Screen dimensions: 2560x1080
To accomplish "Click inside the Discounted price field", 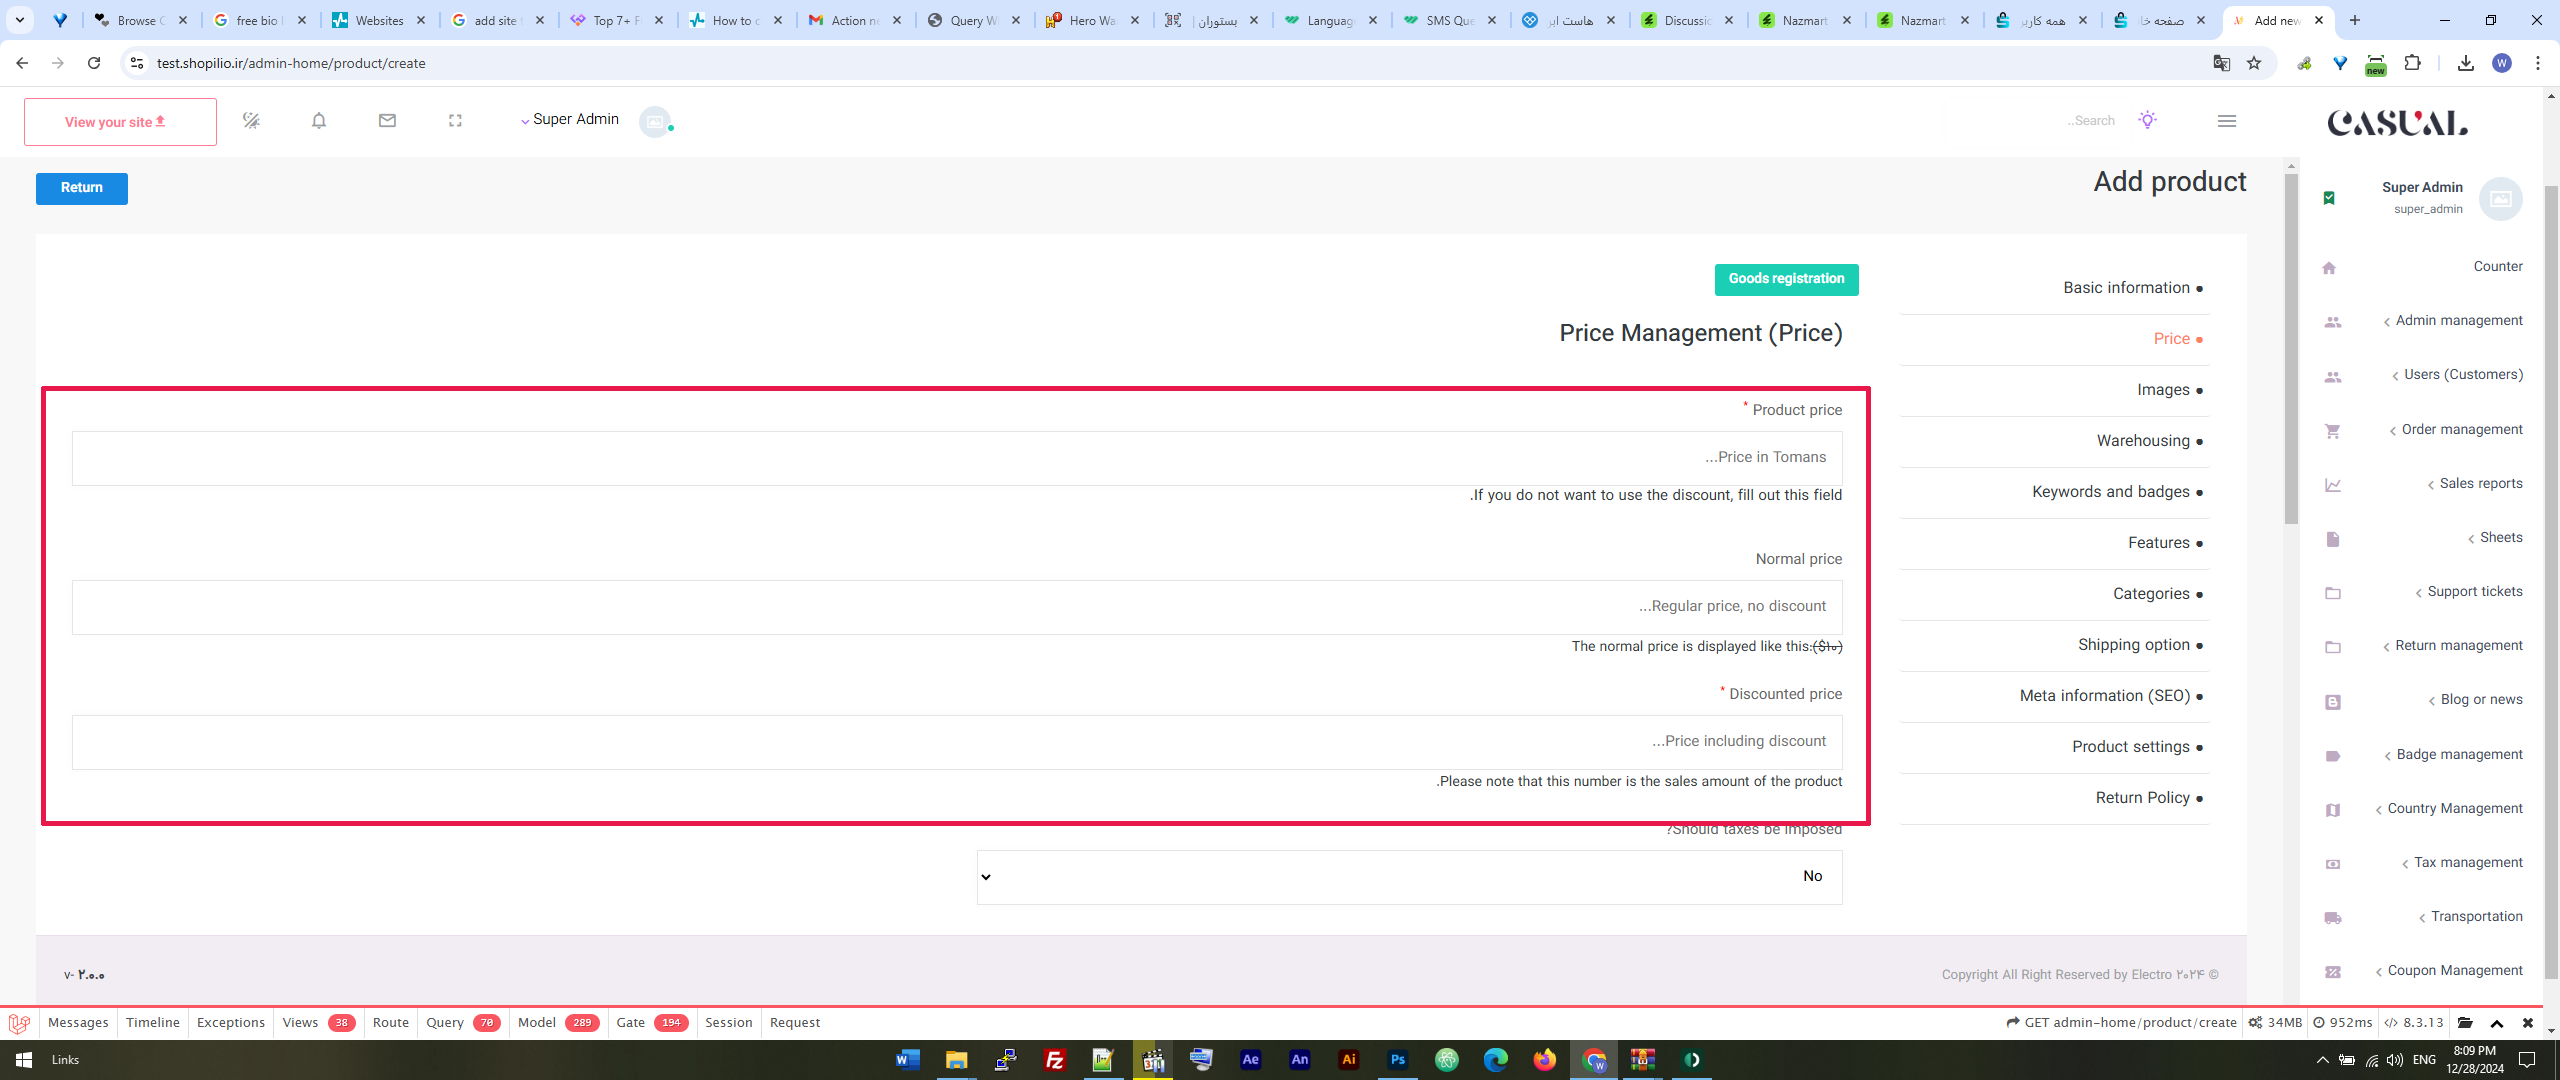I will (956, 742).
